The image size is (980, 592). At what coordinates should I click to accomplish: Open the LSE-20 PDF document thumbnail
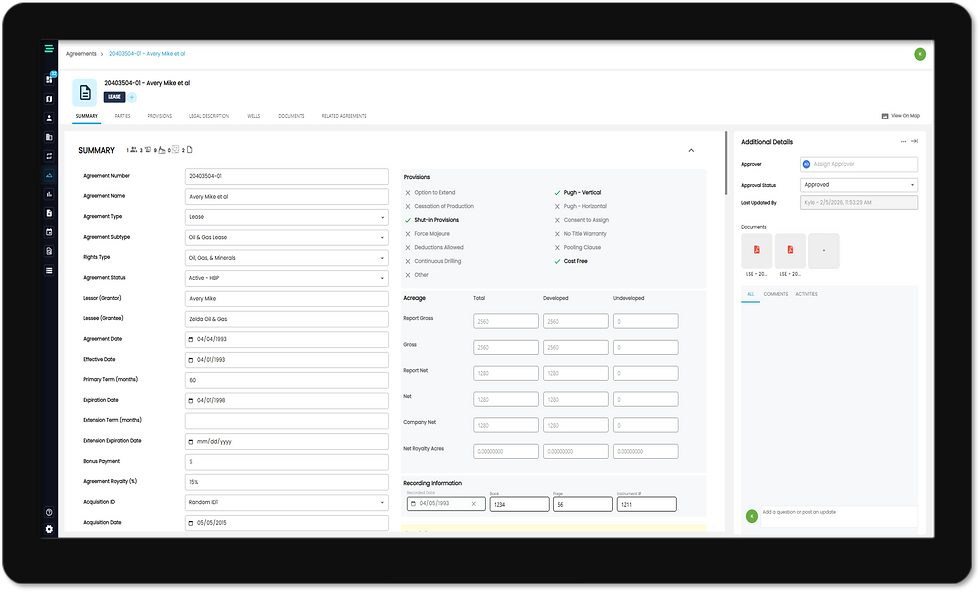(756, 252)
